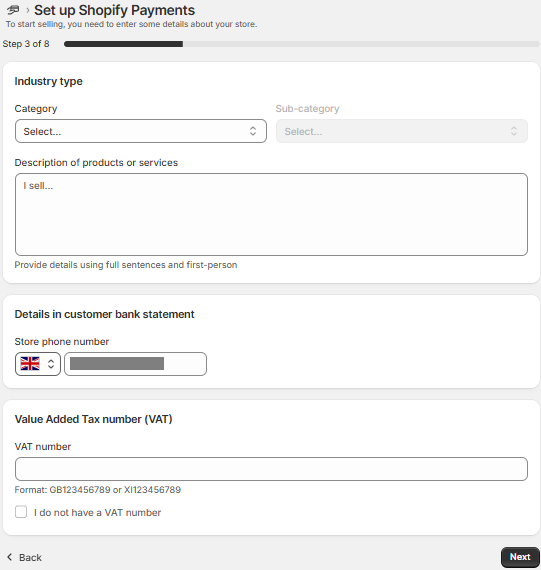
Task: Click the breadcrumb chevron separator
Action: coord(28,11)
